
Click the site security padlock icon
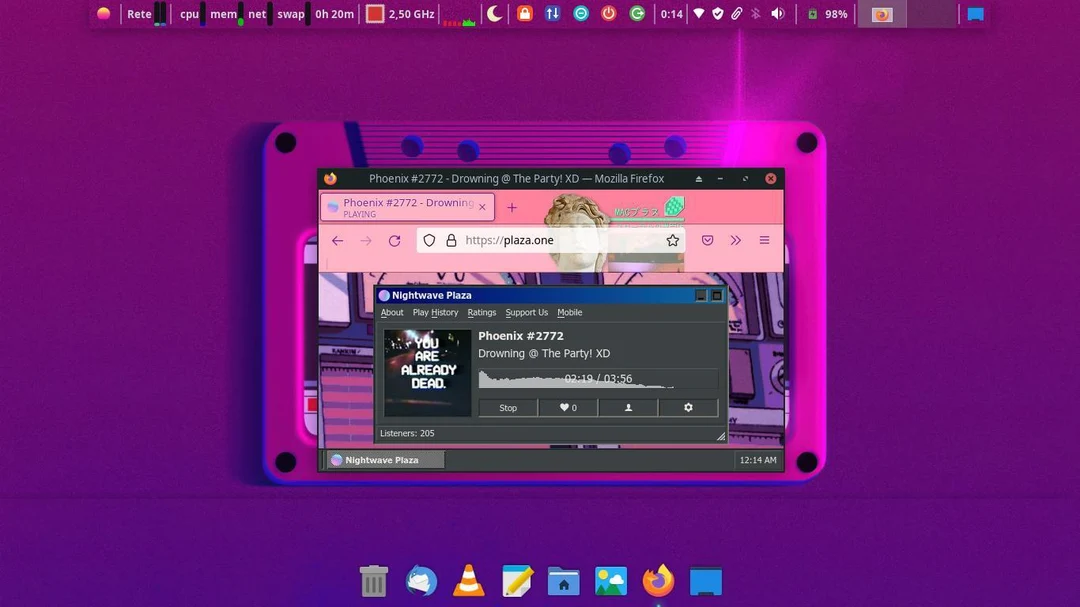[x=451, y=240]
